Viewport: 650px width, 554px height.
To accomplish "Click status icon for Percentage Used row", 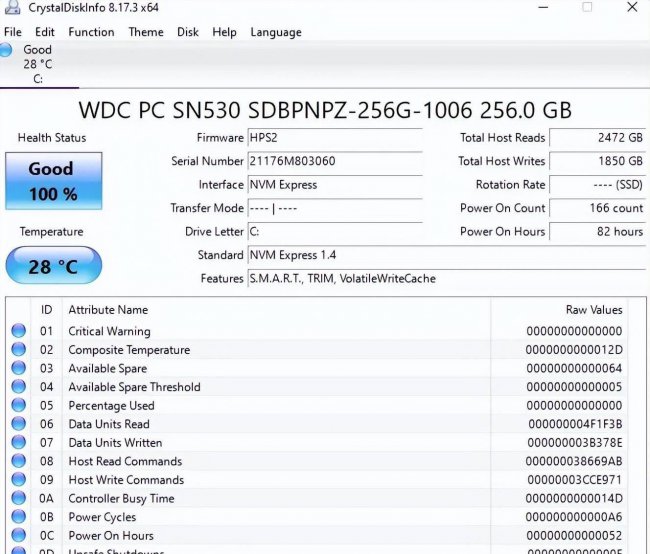I will 18,405.
